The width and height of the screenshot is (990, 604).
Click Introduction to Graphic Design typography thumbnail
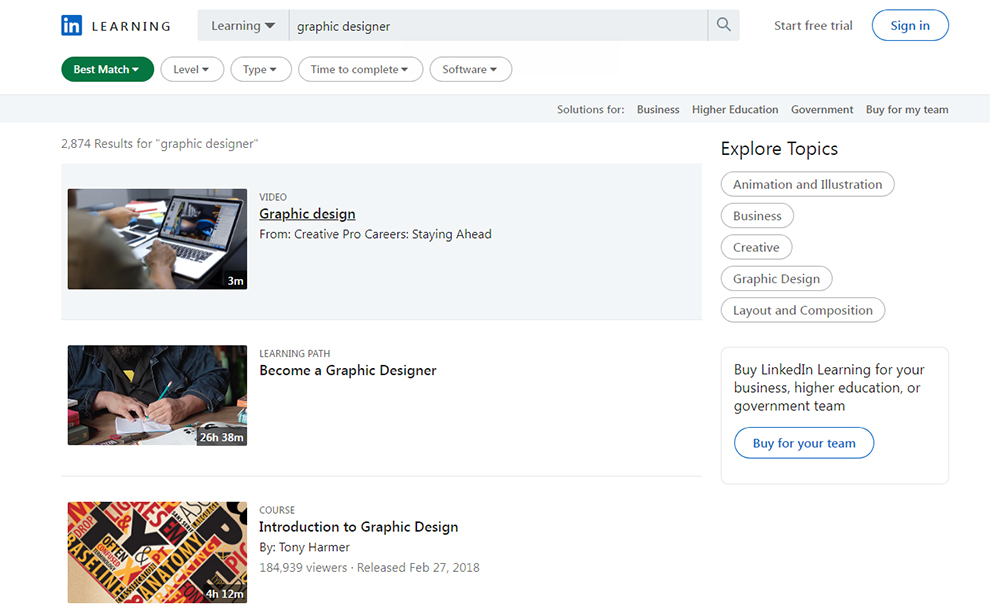157,552
